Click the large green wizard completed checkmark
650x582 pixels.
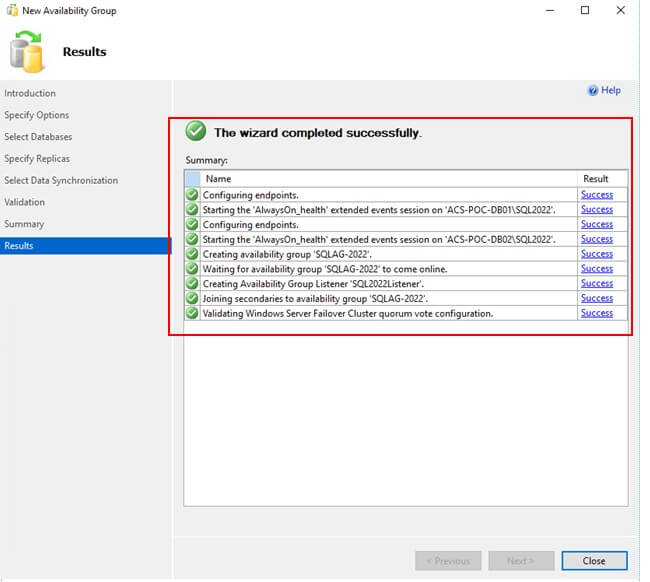196,132
